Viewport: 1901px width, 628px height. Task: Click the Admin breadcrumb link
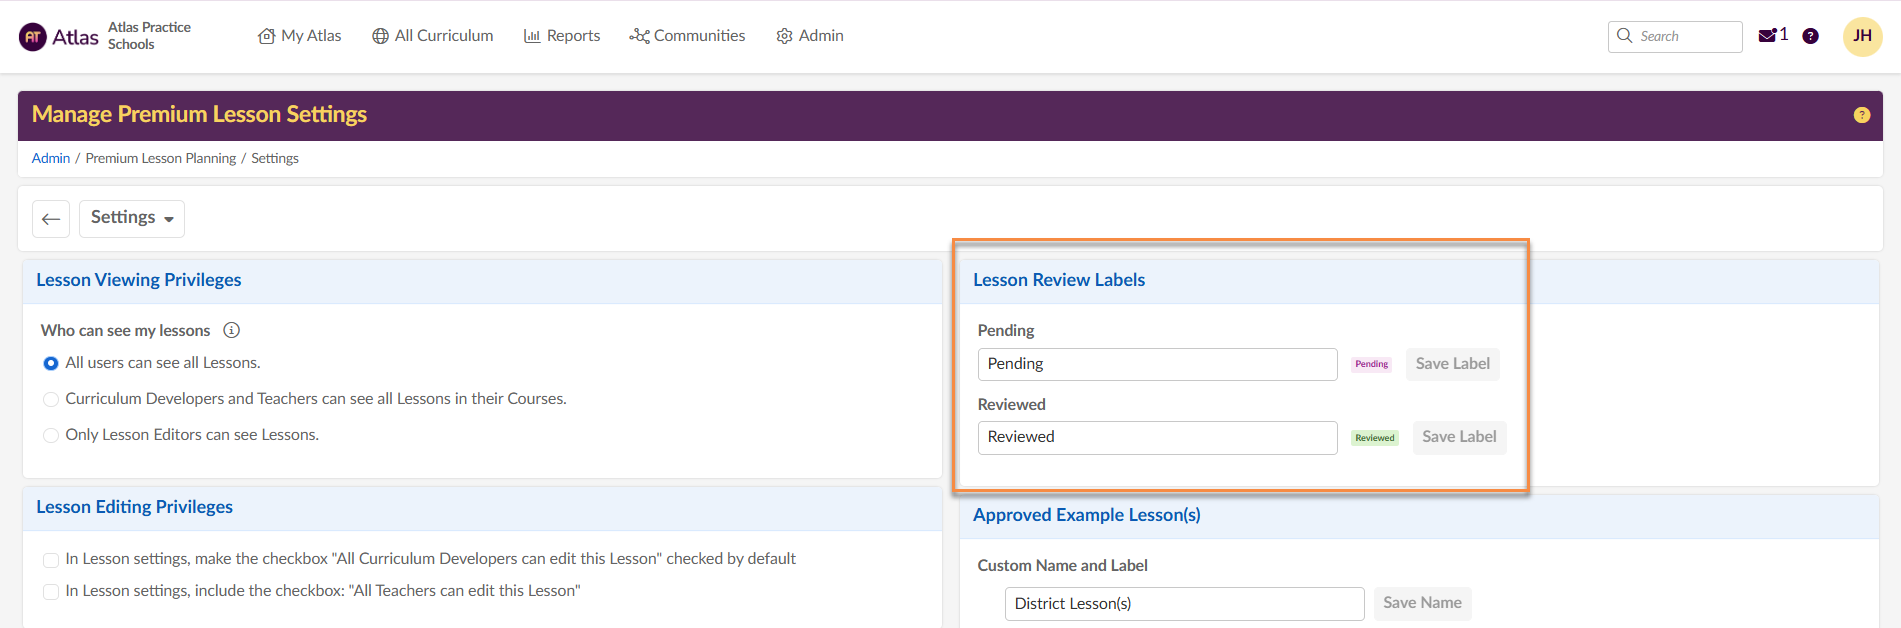pyautogui.click(x=51, y=158)
